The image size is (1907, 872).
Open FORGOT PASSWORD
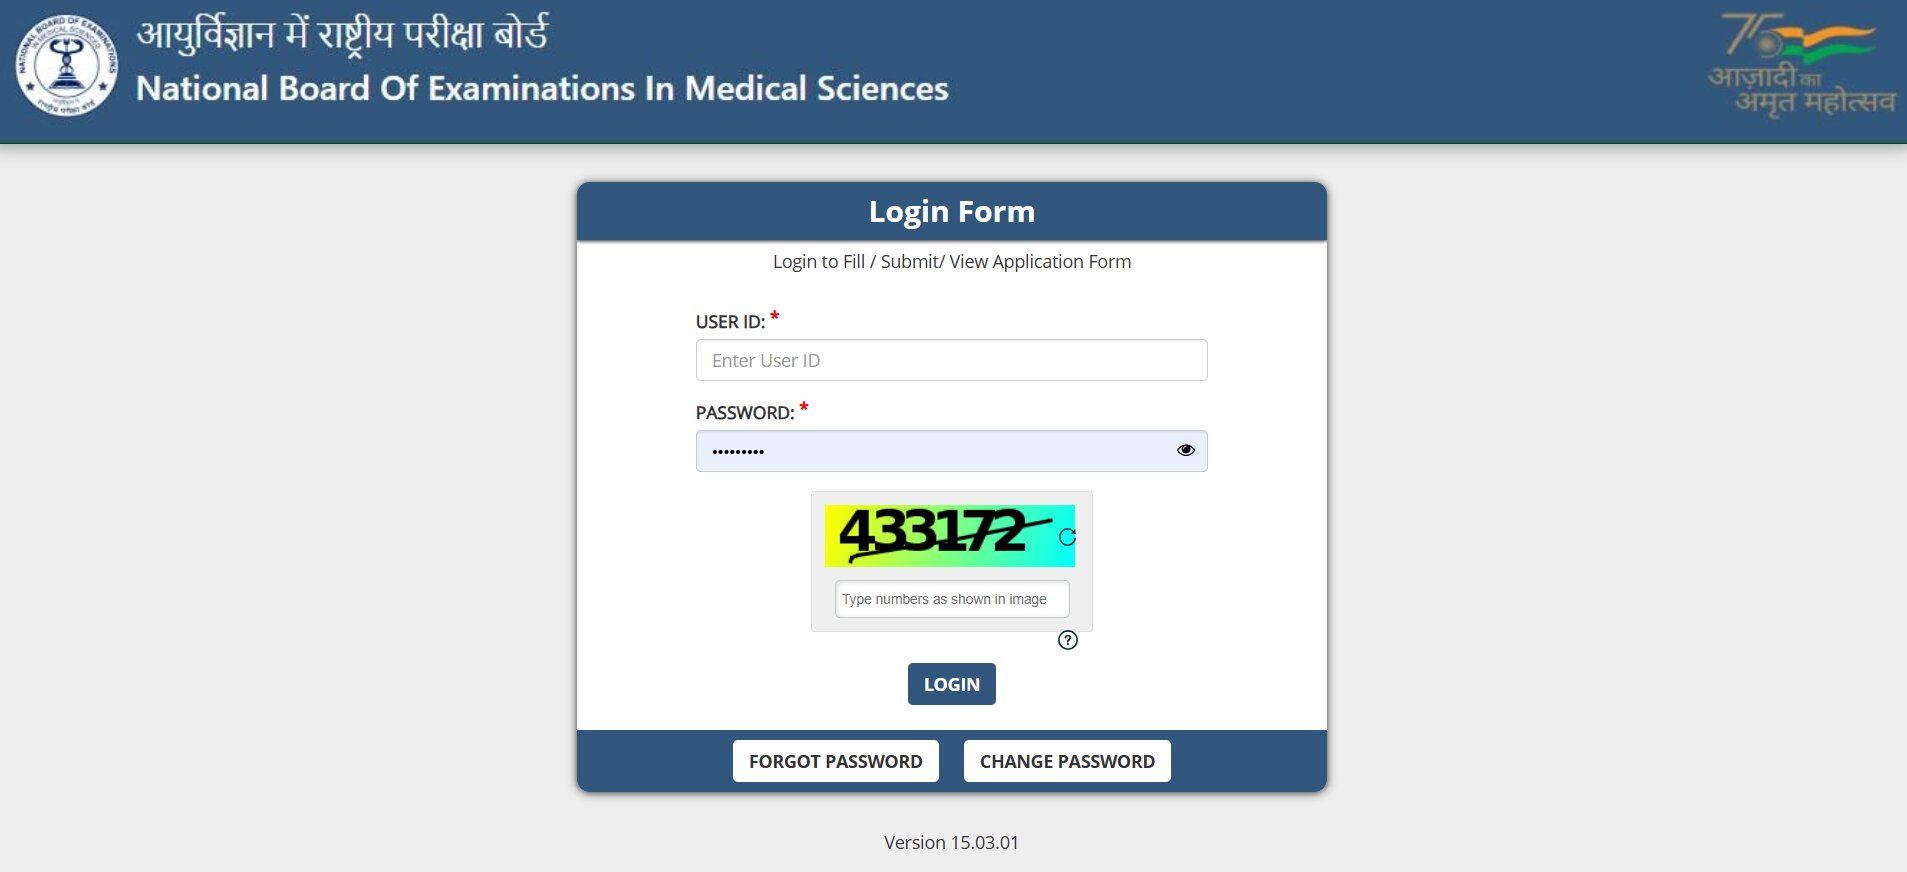pos(835,761)
